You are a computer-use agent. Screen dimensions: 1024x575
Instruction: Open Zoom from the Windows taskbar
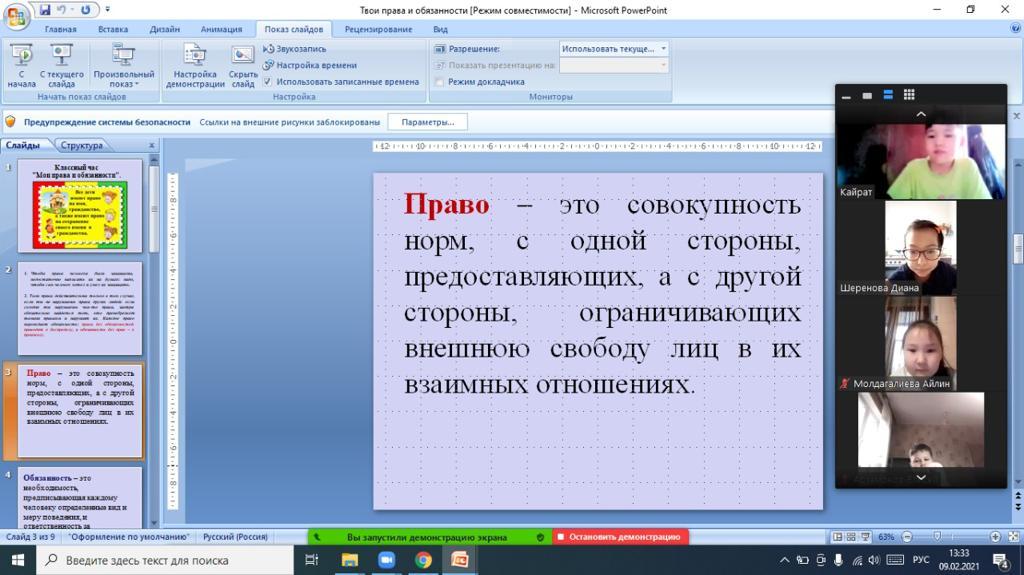[x=386, y=560]
